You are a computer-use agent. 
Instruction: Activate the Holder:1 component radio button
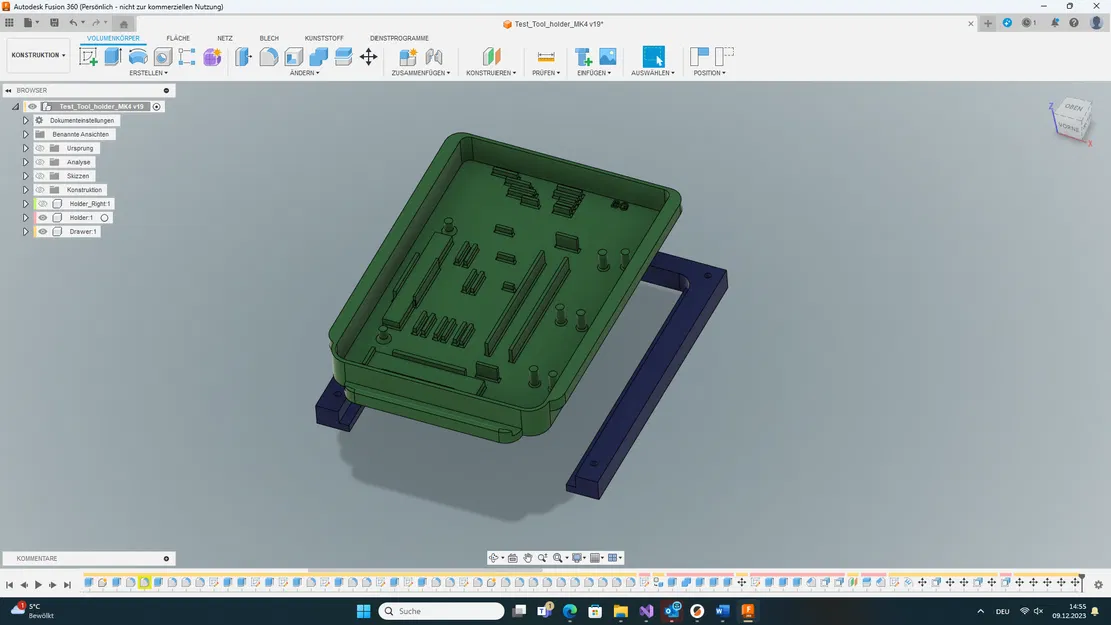click(104, 218)
